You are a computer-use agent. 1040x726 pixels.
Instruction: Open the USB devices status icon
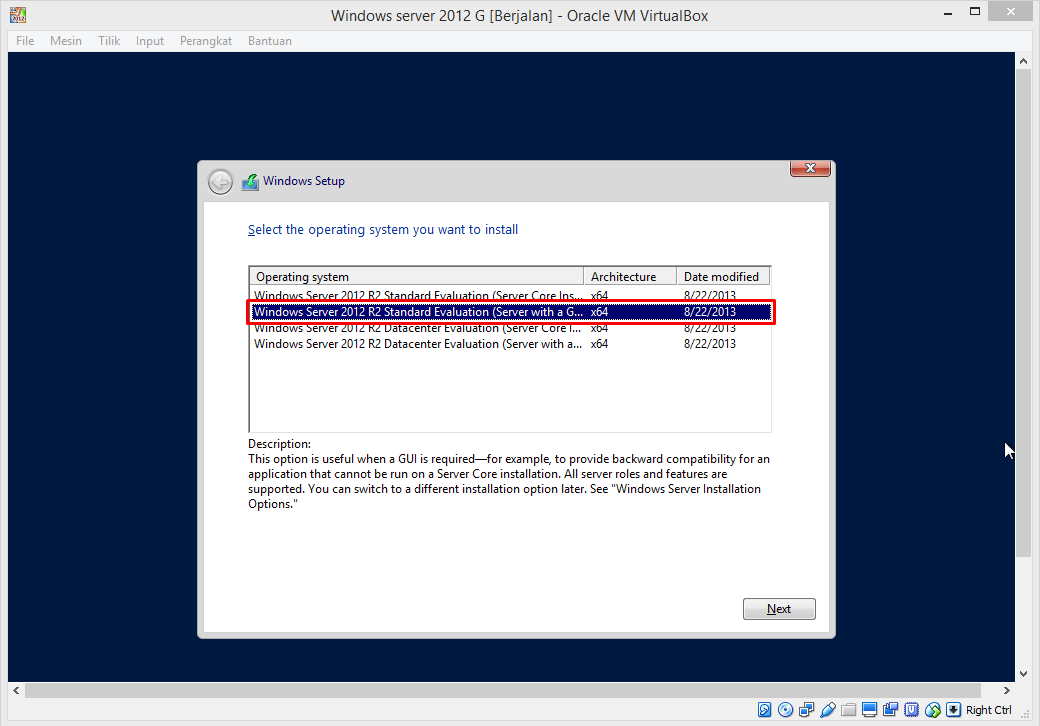pyautogui.click(x=828, y=710)
